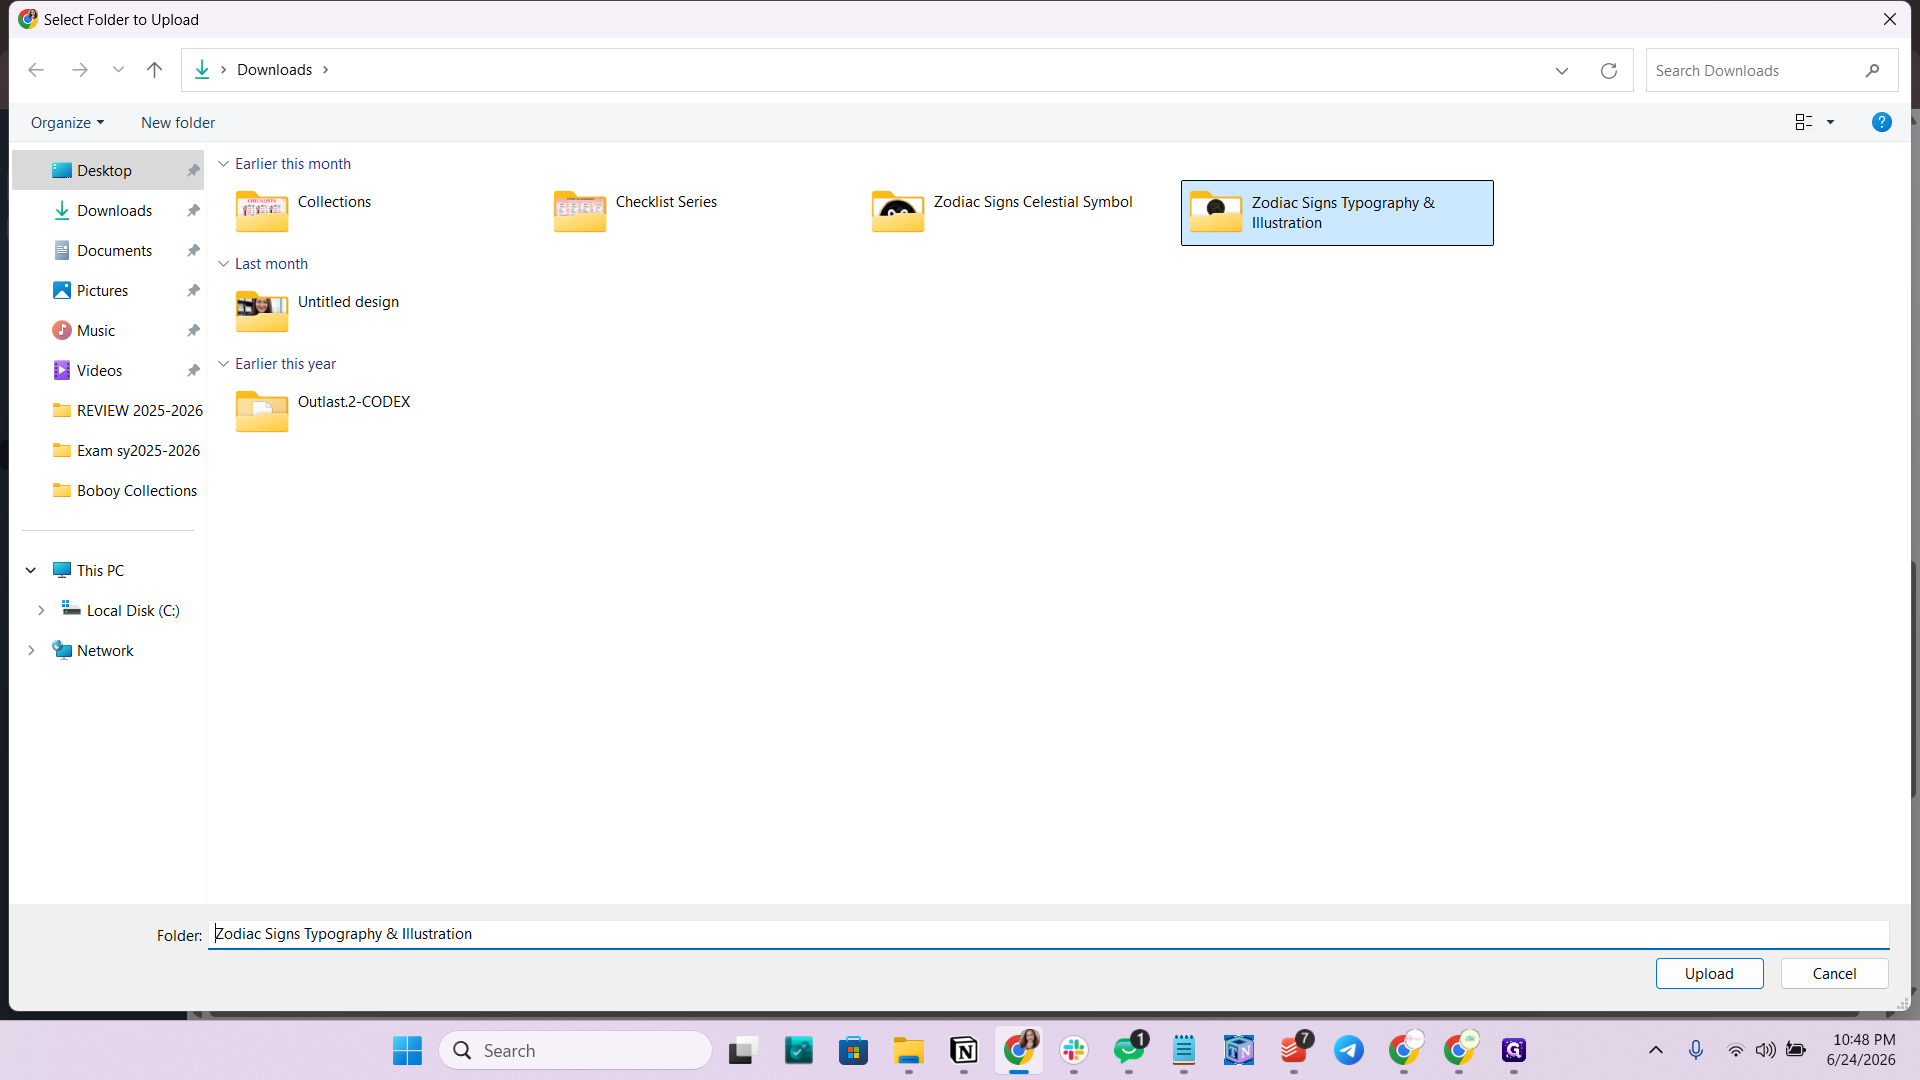1920x1080 pixels.
Task: Open the Wi-Fi network tray icon
Action: pyautogui.click(x=1736, y=1050)
